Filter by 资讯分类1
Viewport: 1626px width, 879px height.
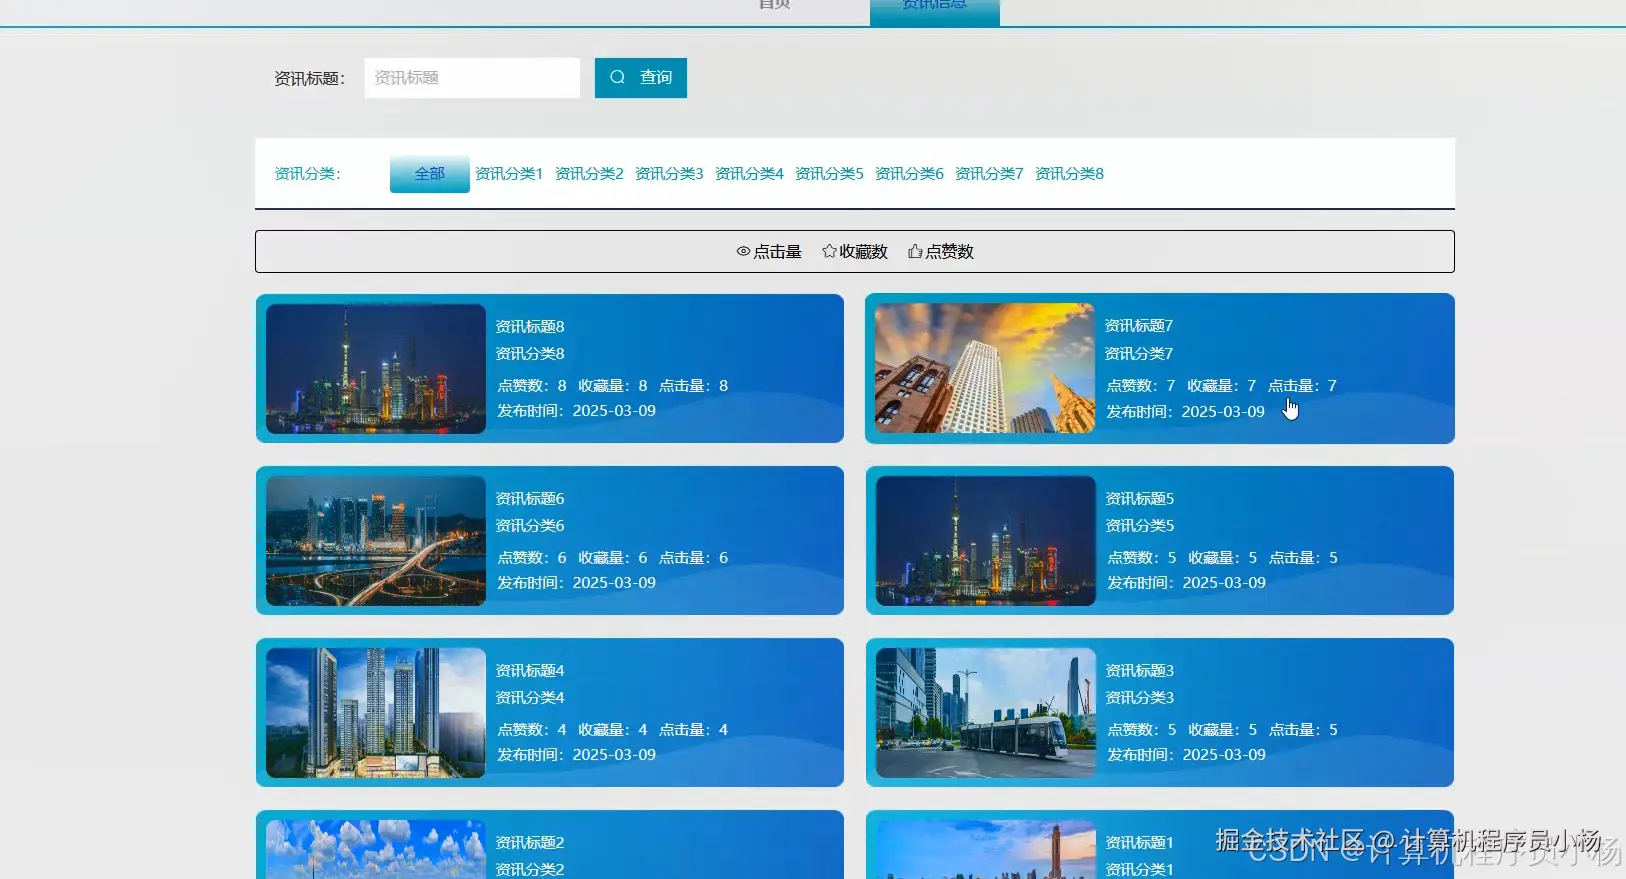point(509,174)
